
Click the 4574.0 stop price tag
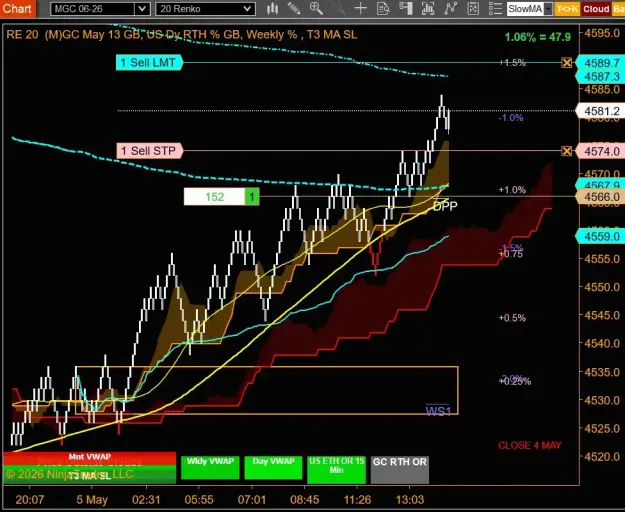tap(601, 151)
